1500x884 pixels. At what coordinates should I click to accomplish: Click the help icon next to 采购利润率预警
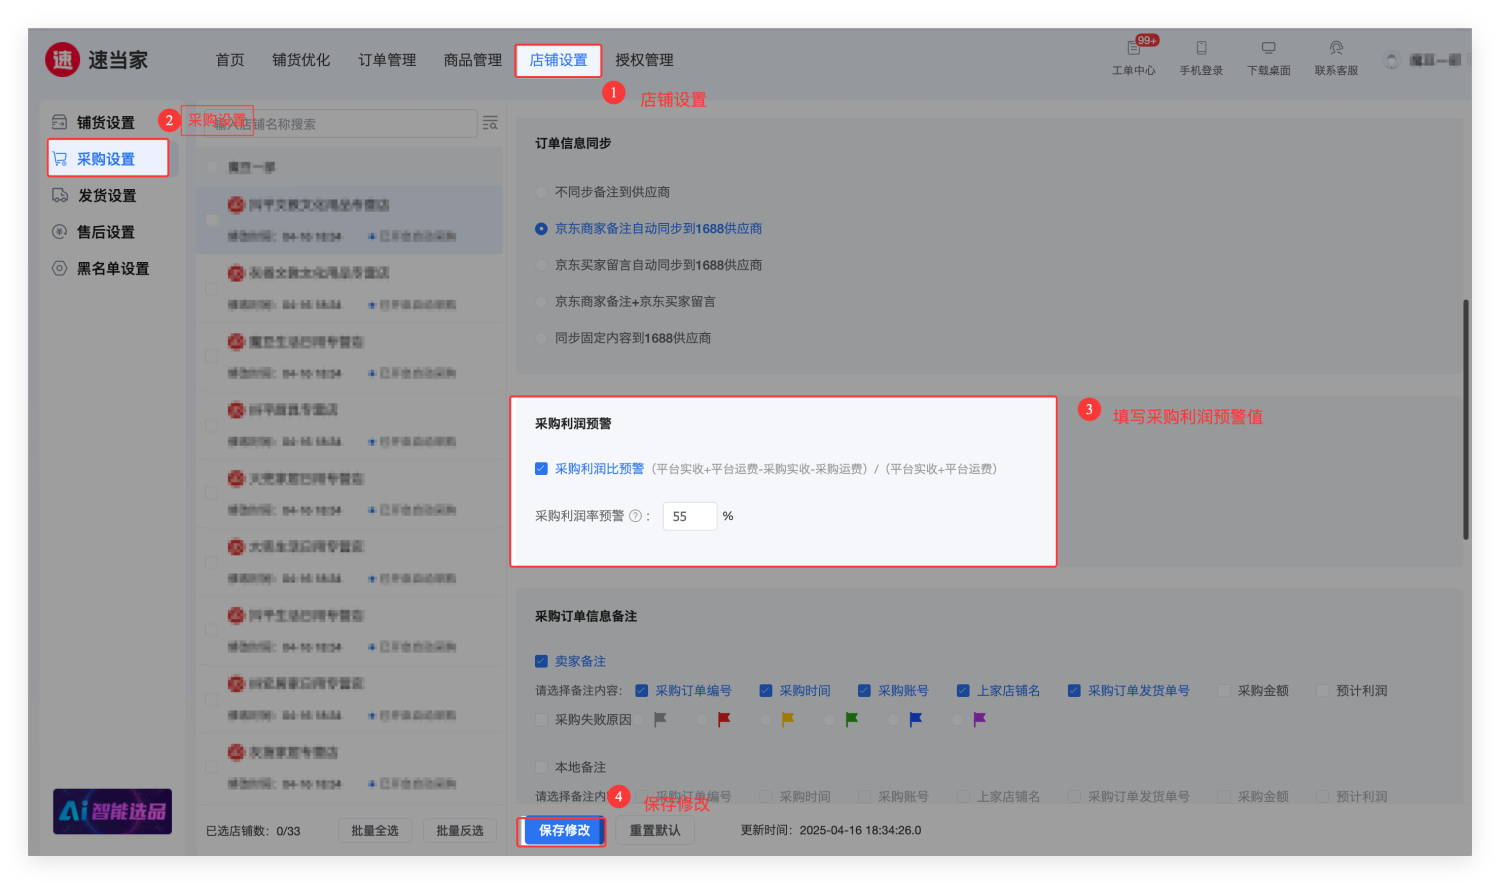[x=635, y=516]
